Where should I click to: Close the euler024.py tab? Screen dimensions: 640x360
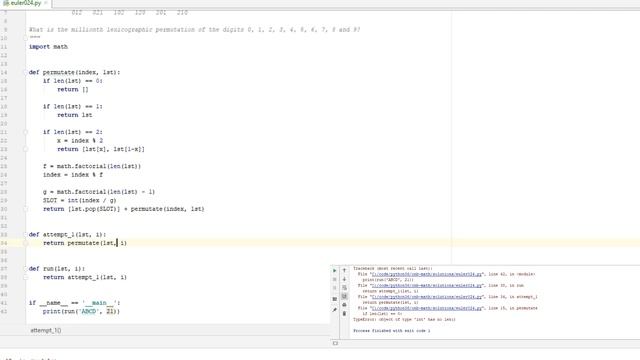pos(46,3)
